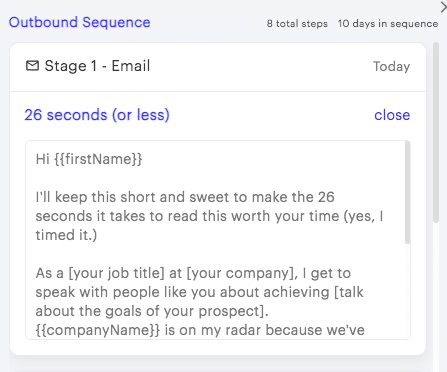Click the "speak with people like you" line
447x372 pixels.
click(199, 292)
